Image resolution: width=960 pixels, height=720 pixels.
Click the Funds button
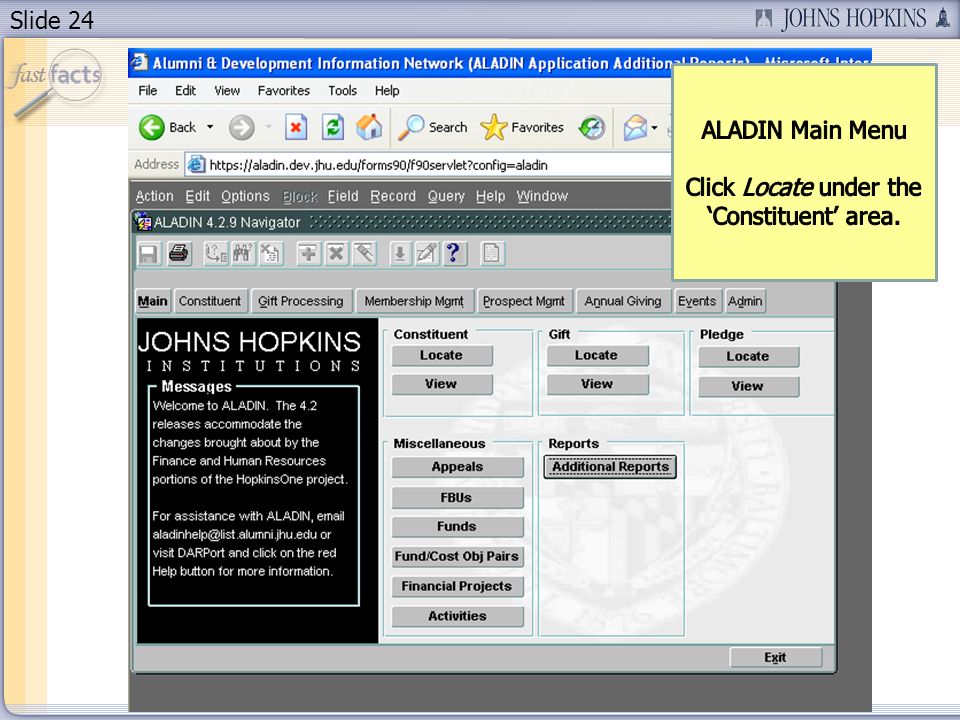click(457, 527)
